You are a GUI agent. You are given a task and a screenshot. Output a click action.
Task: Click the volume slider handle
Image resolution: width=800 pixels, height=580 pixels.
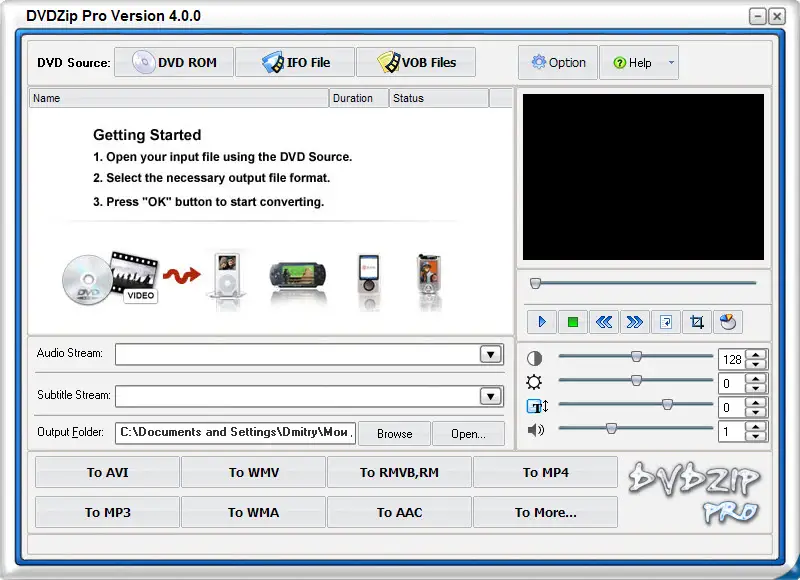611,428
